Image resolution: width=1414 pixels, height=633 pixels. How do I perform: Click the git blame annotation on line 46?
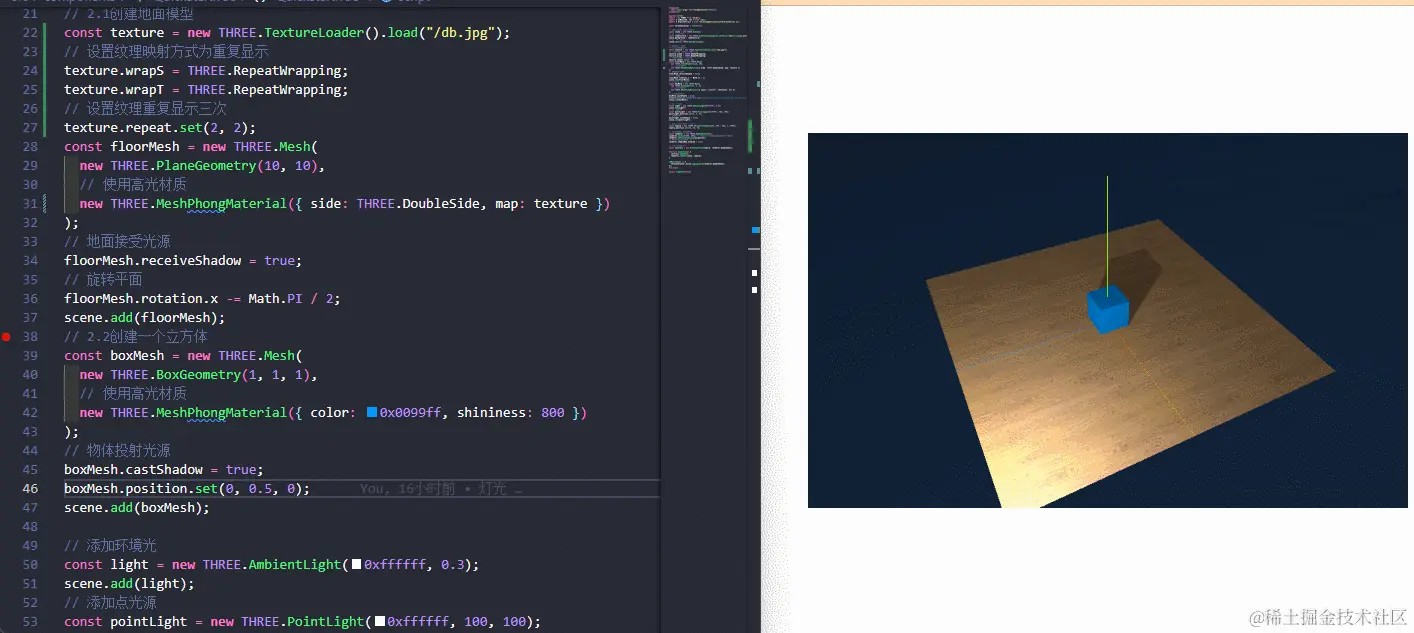(x=440, y=489)
